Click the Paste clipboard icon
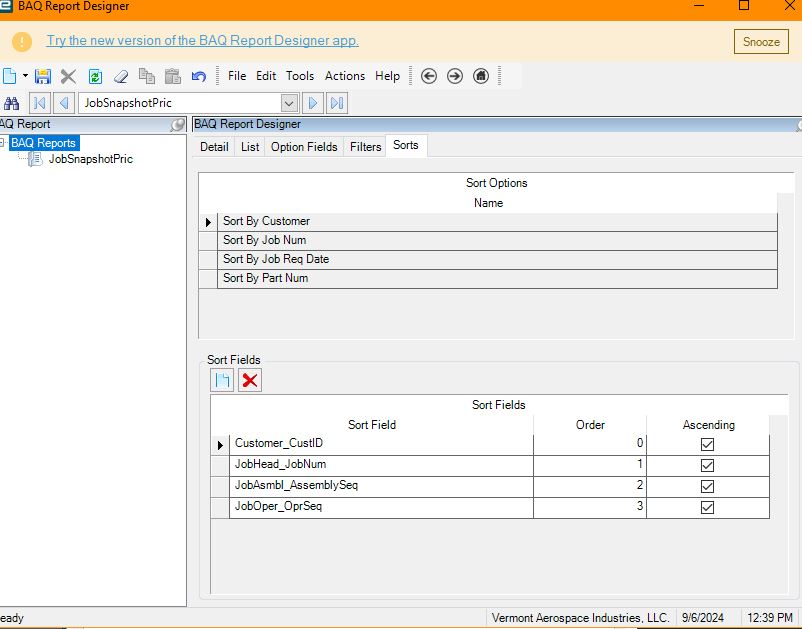The height and width of the screenshot is (629, 802). (173, 76)
